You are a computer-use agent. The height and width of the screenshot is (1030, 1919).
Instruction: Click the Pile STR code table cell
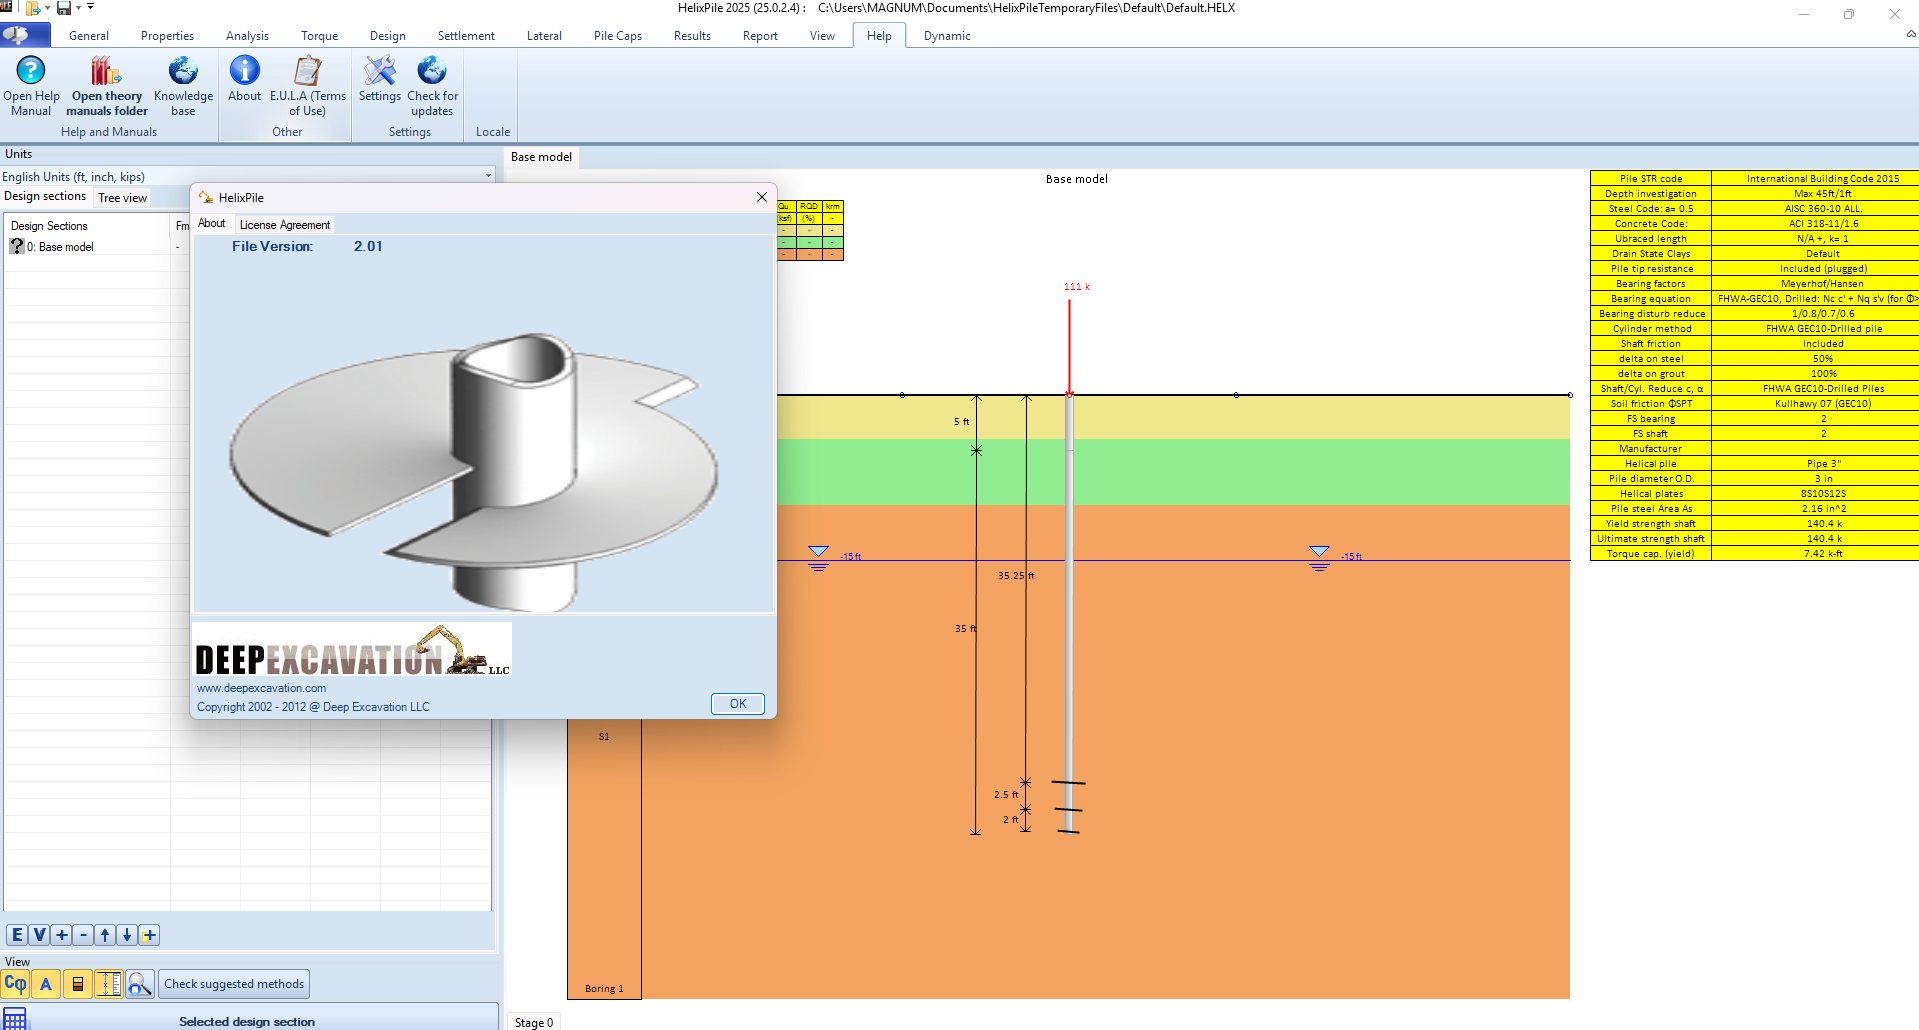[x=1651, y=179]
